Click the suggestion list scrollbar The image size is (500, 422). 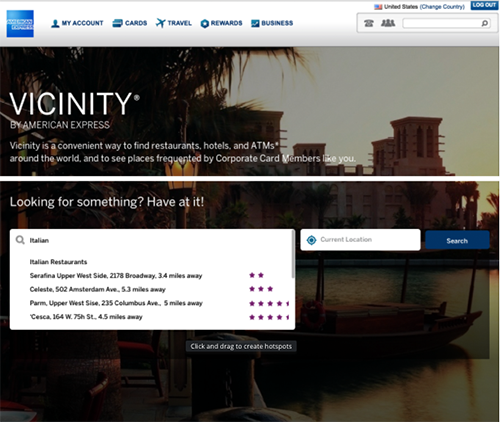point(293,254)
